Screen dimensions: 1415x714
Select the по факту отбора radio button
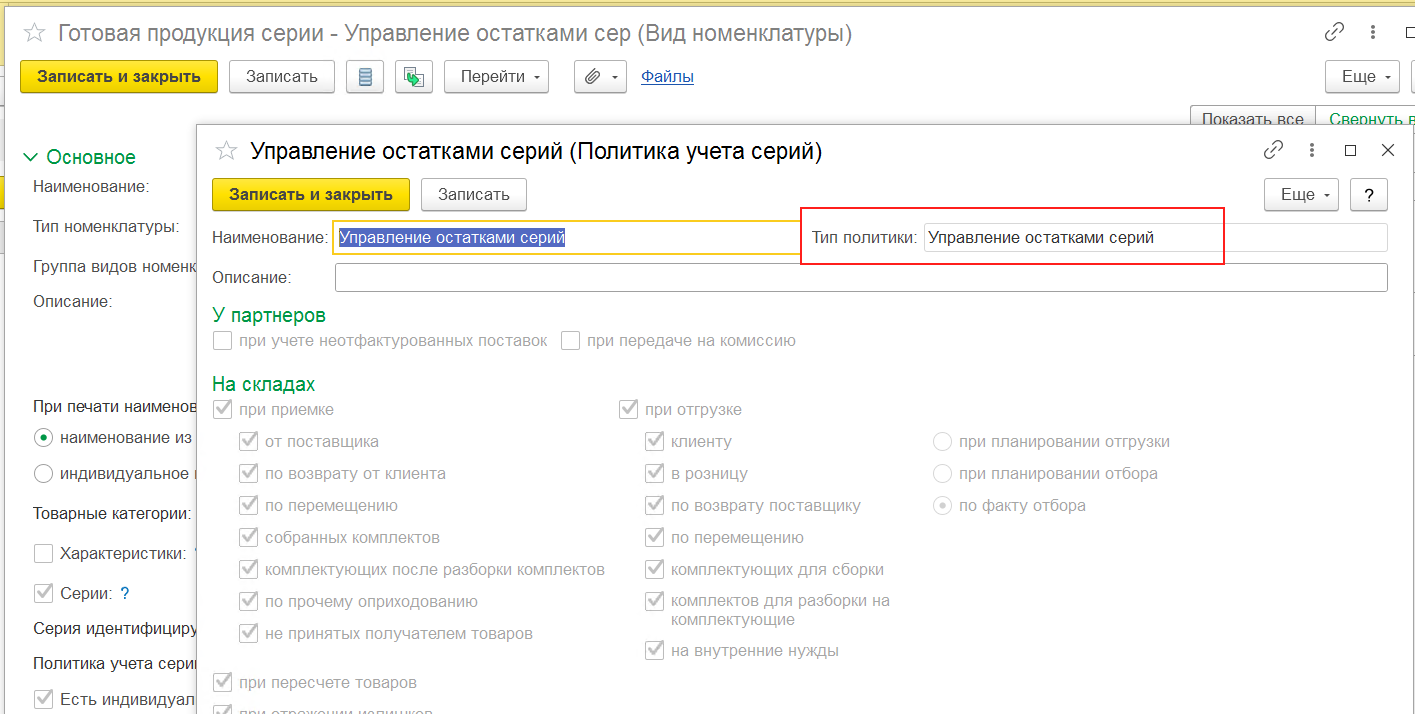click(942, 506)
